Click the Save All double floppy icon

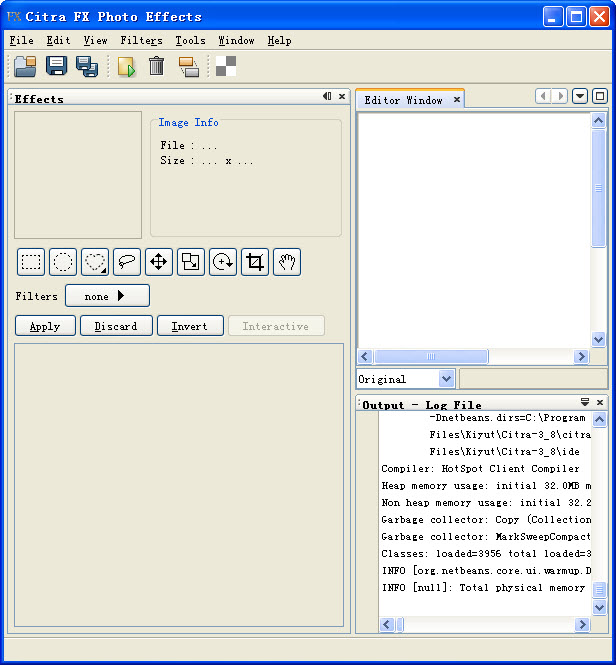point(87,67)
